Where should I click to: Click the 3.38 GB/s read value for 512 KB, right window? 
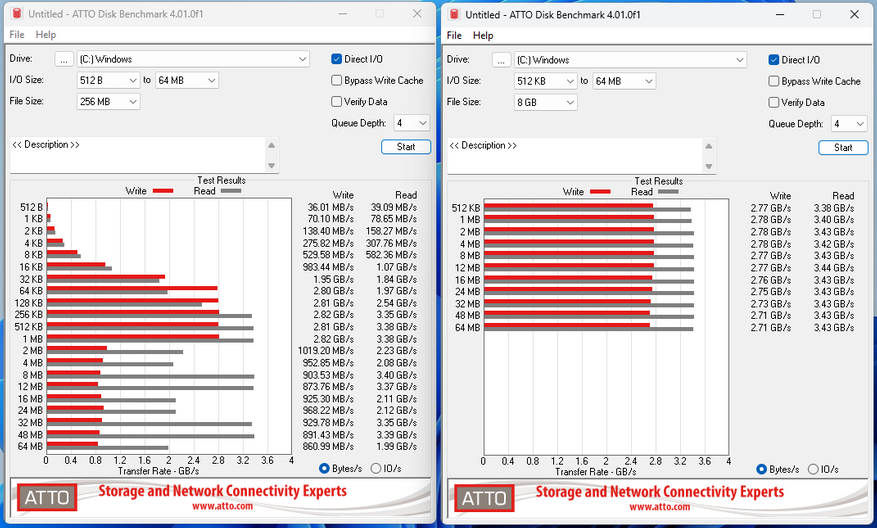[x=834, y=209]
